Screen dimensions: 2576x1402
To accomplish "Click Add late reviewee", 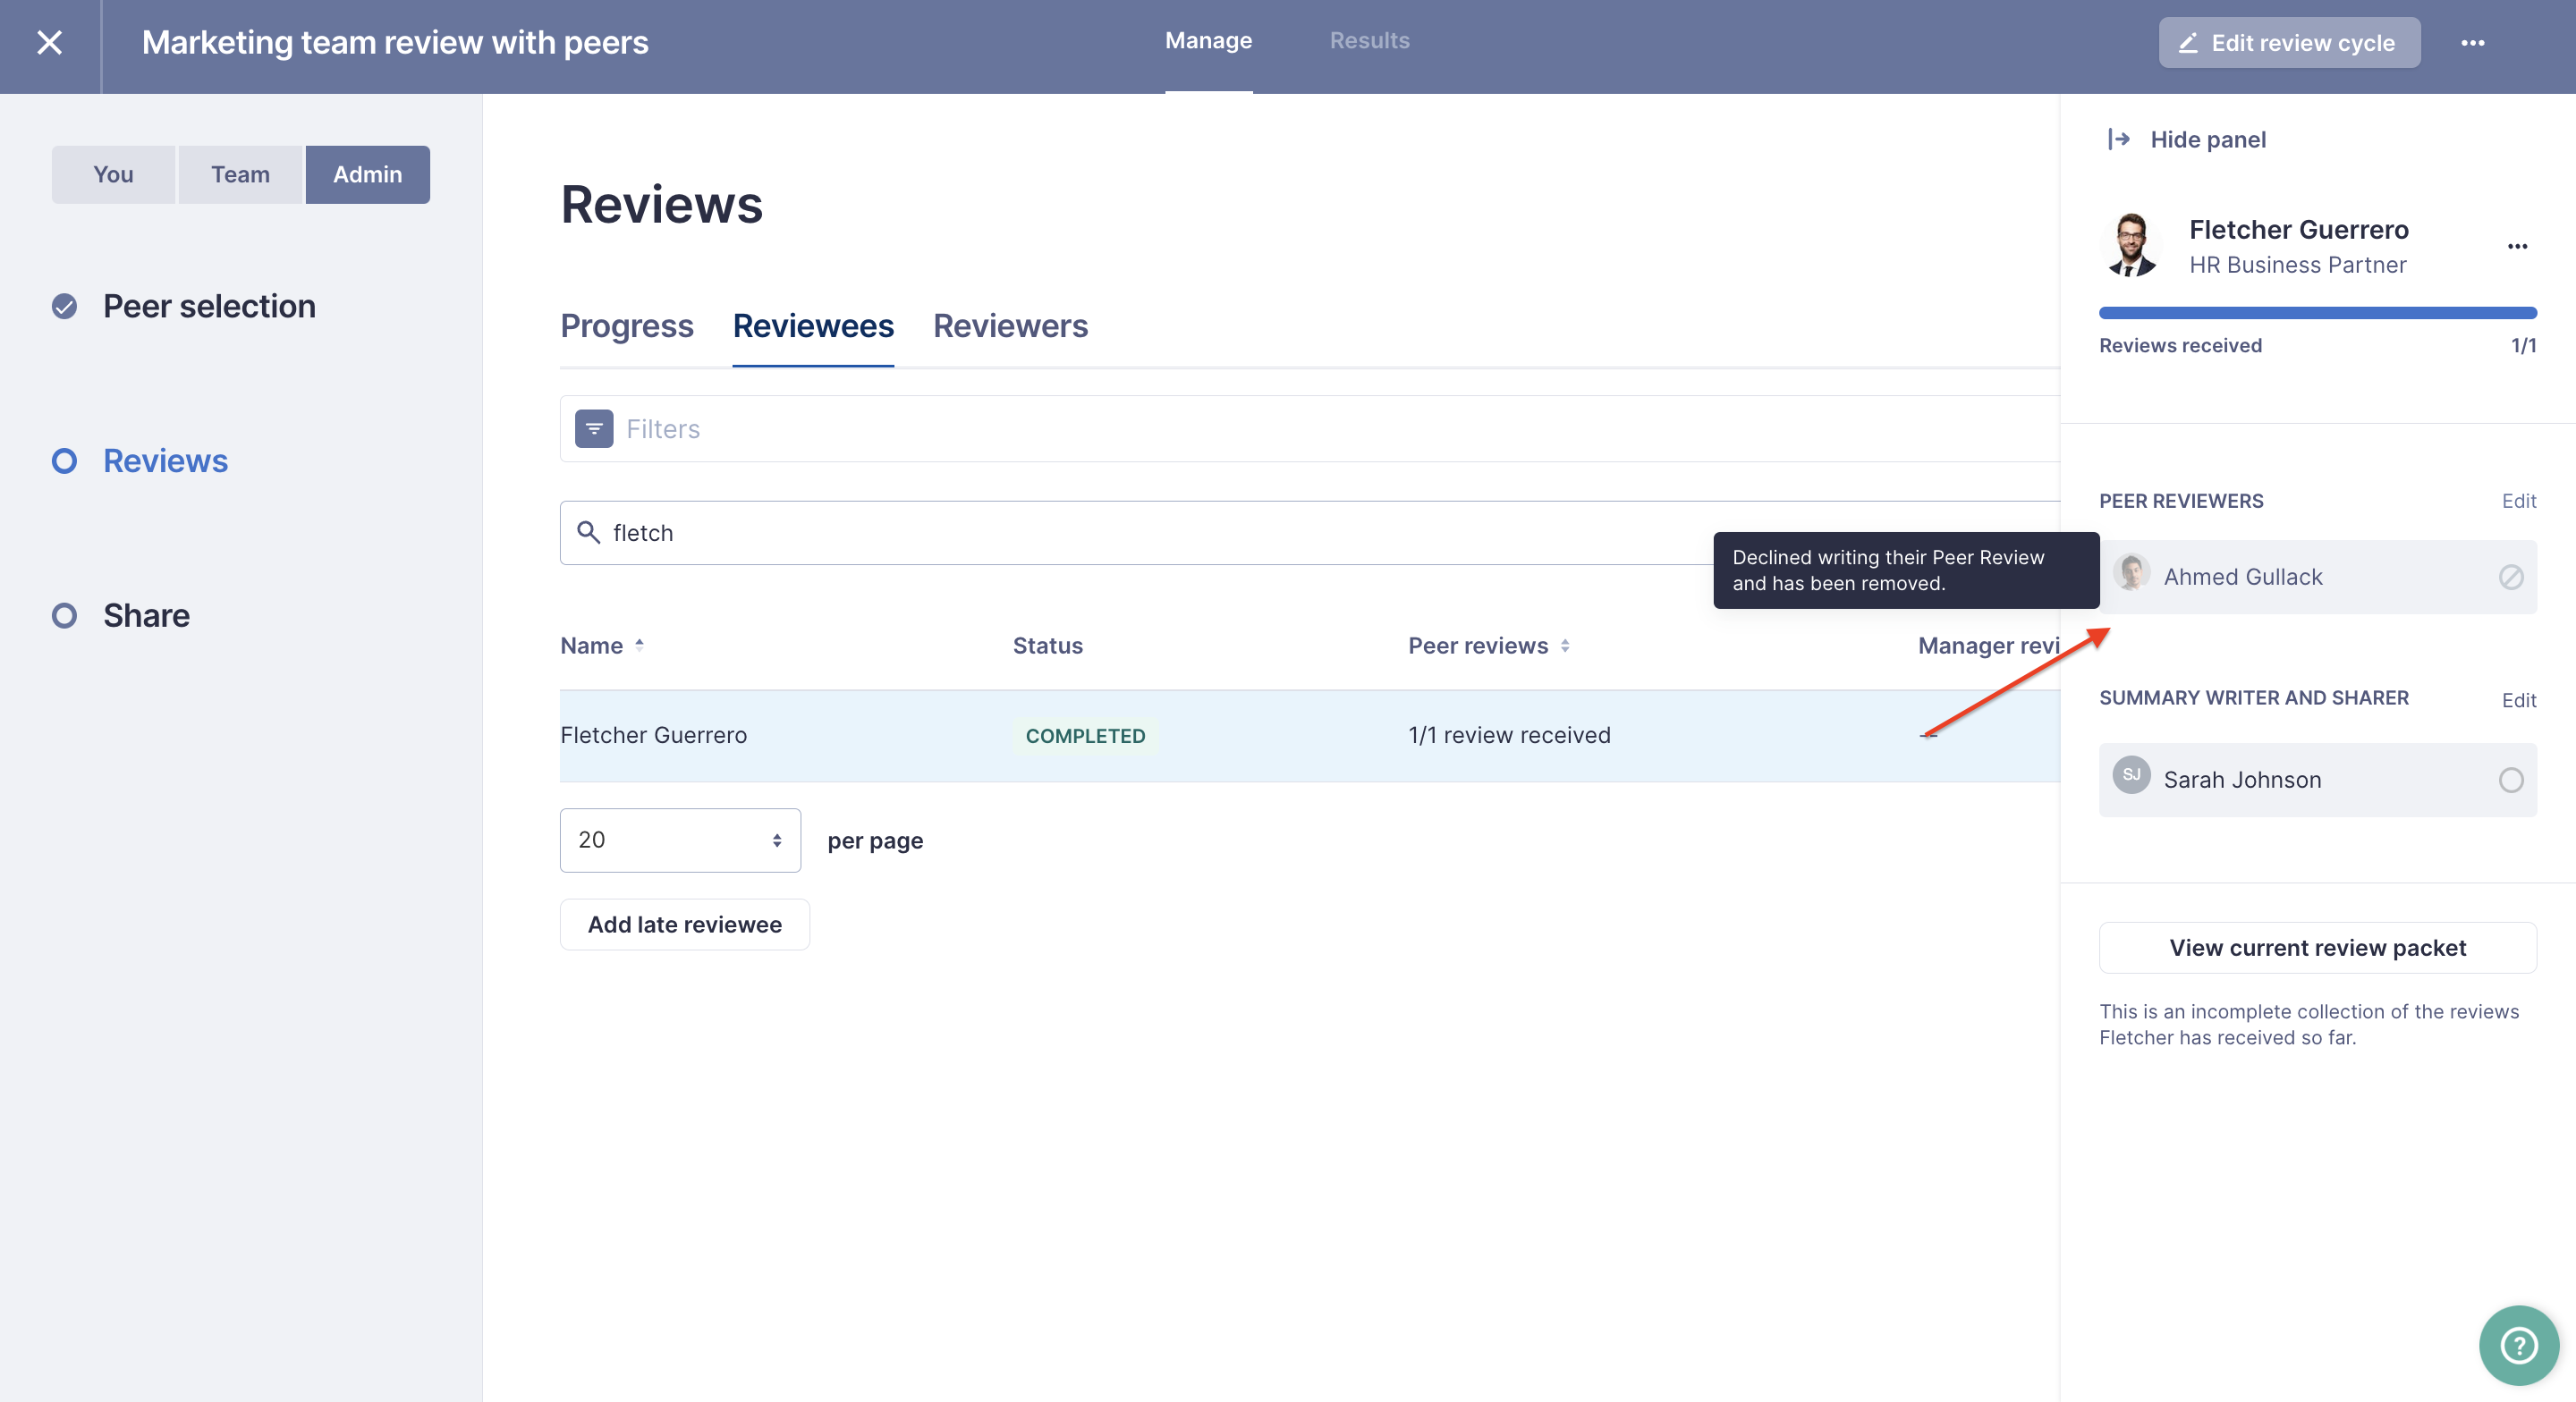I will pos(684,924).
